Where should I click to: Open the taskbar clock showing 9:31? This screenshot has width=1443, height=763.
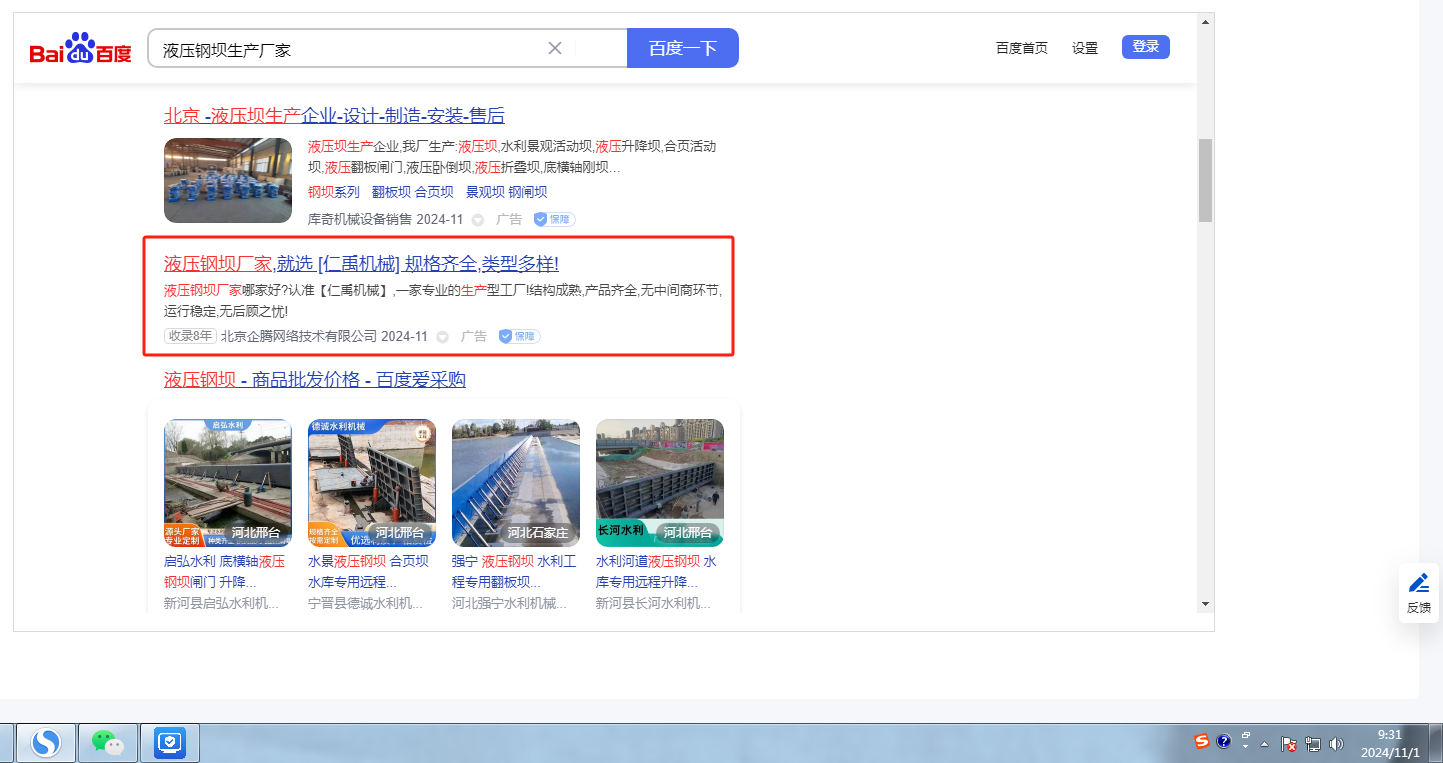click(x=1388, y=742)
